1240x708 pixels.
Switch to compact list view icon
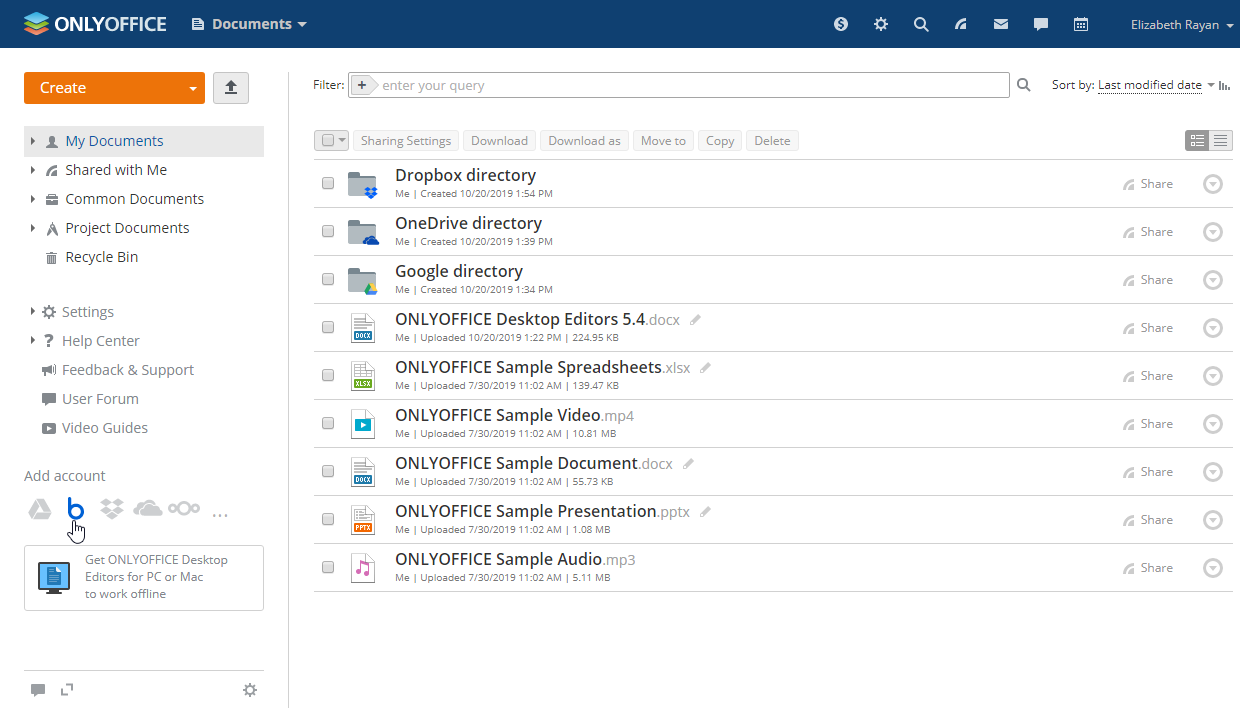coord(1221,141)
